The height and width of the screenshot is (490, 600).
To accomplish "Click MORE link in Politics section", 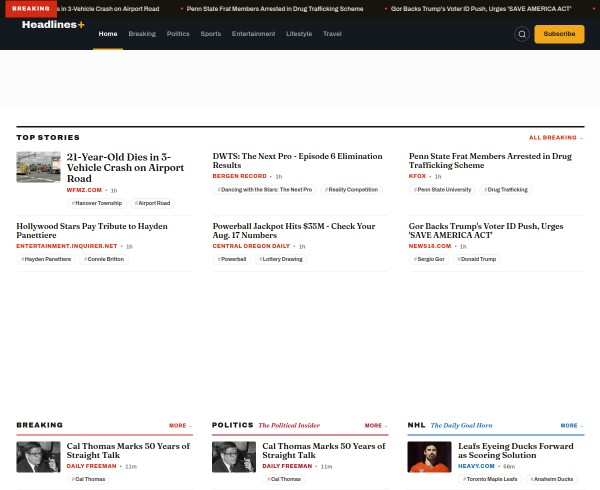I will click(376, 425).
